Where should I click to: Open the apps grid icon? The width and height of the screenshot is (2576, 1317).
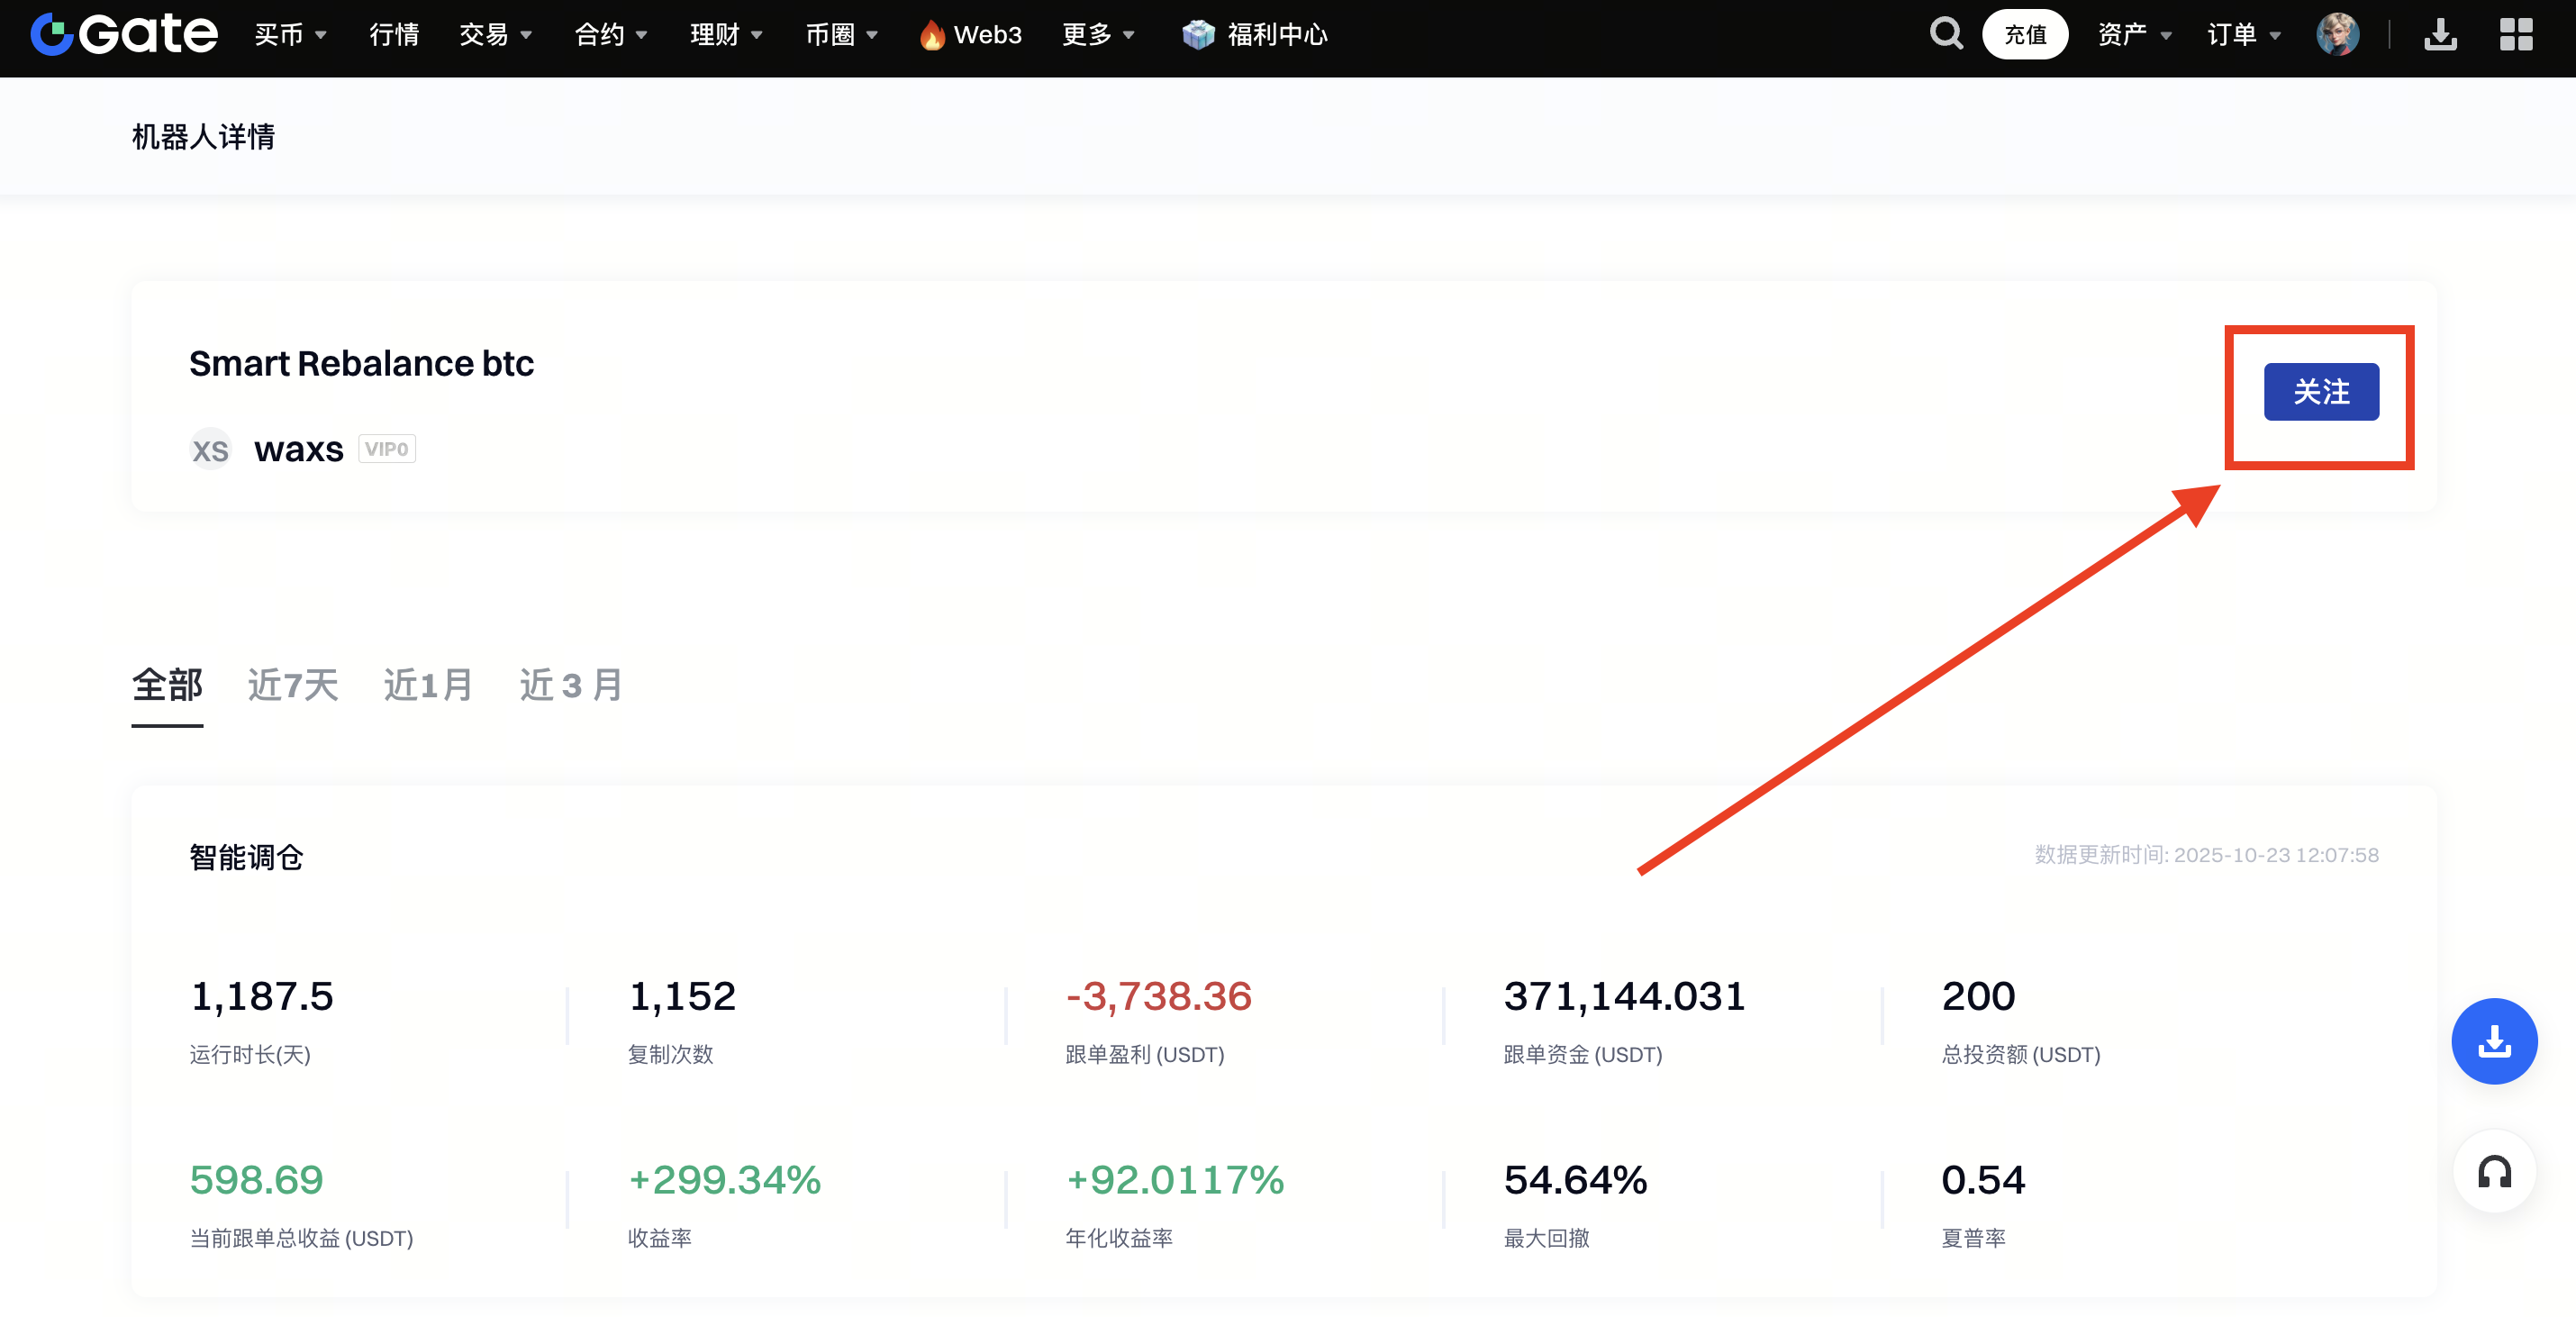[x=2516, y=35]
